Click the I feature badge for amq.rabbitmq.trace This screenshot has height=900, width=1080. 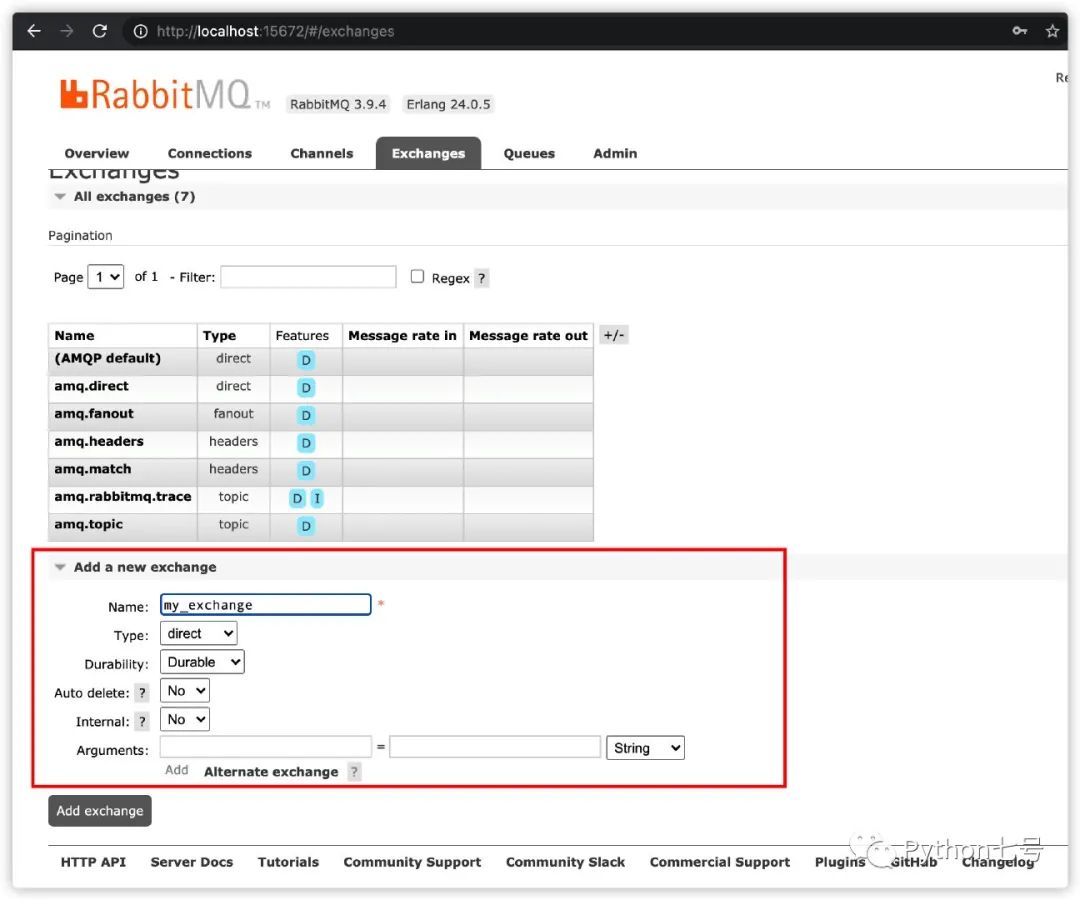click(x=317, y=498)
